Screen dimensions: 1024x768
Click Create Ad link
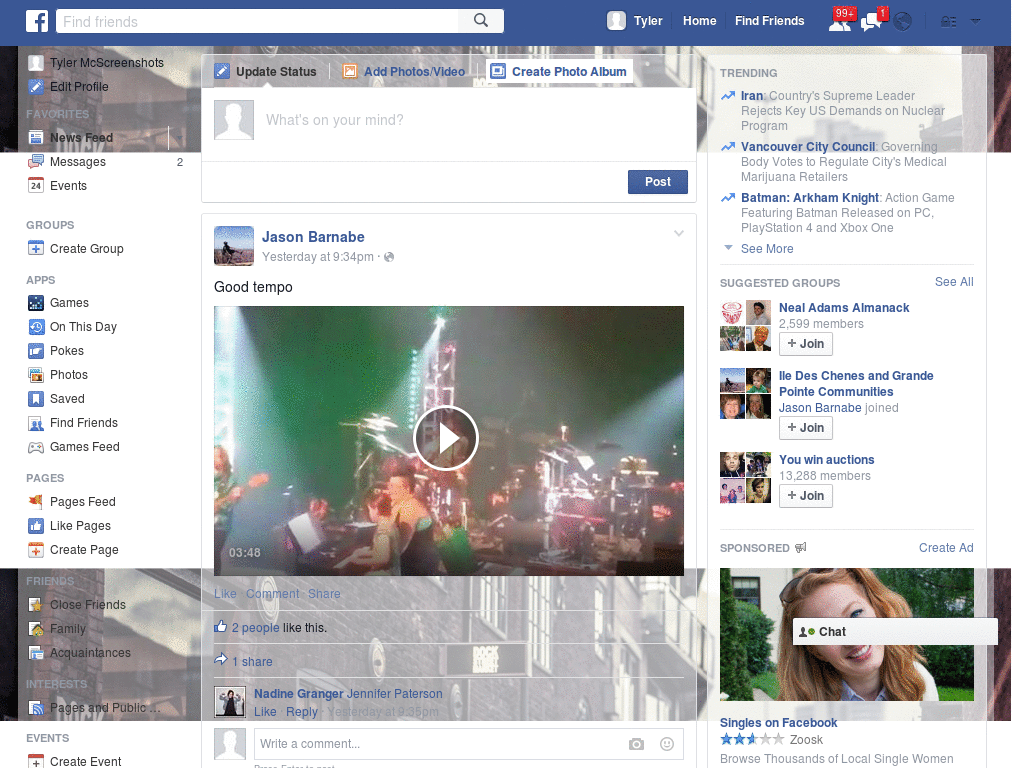[946, 548]
